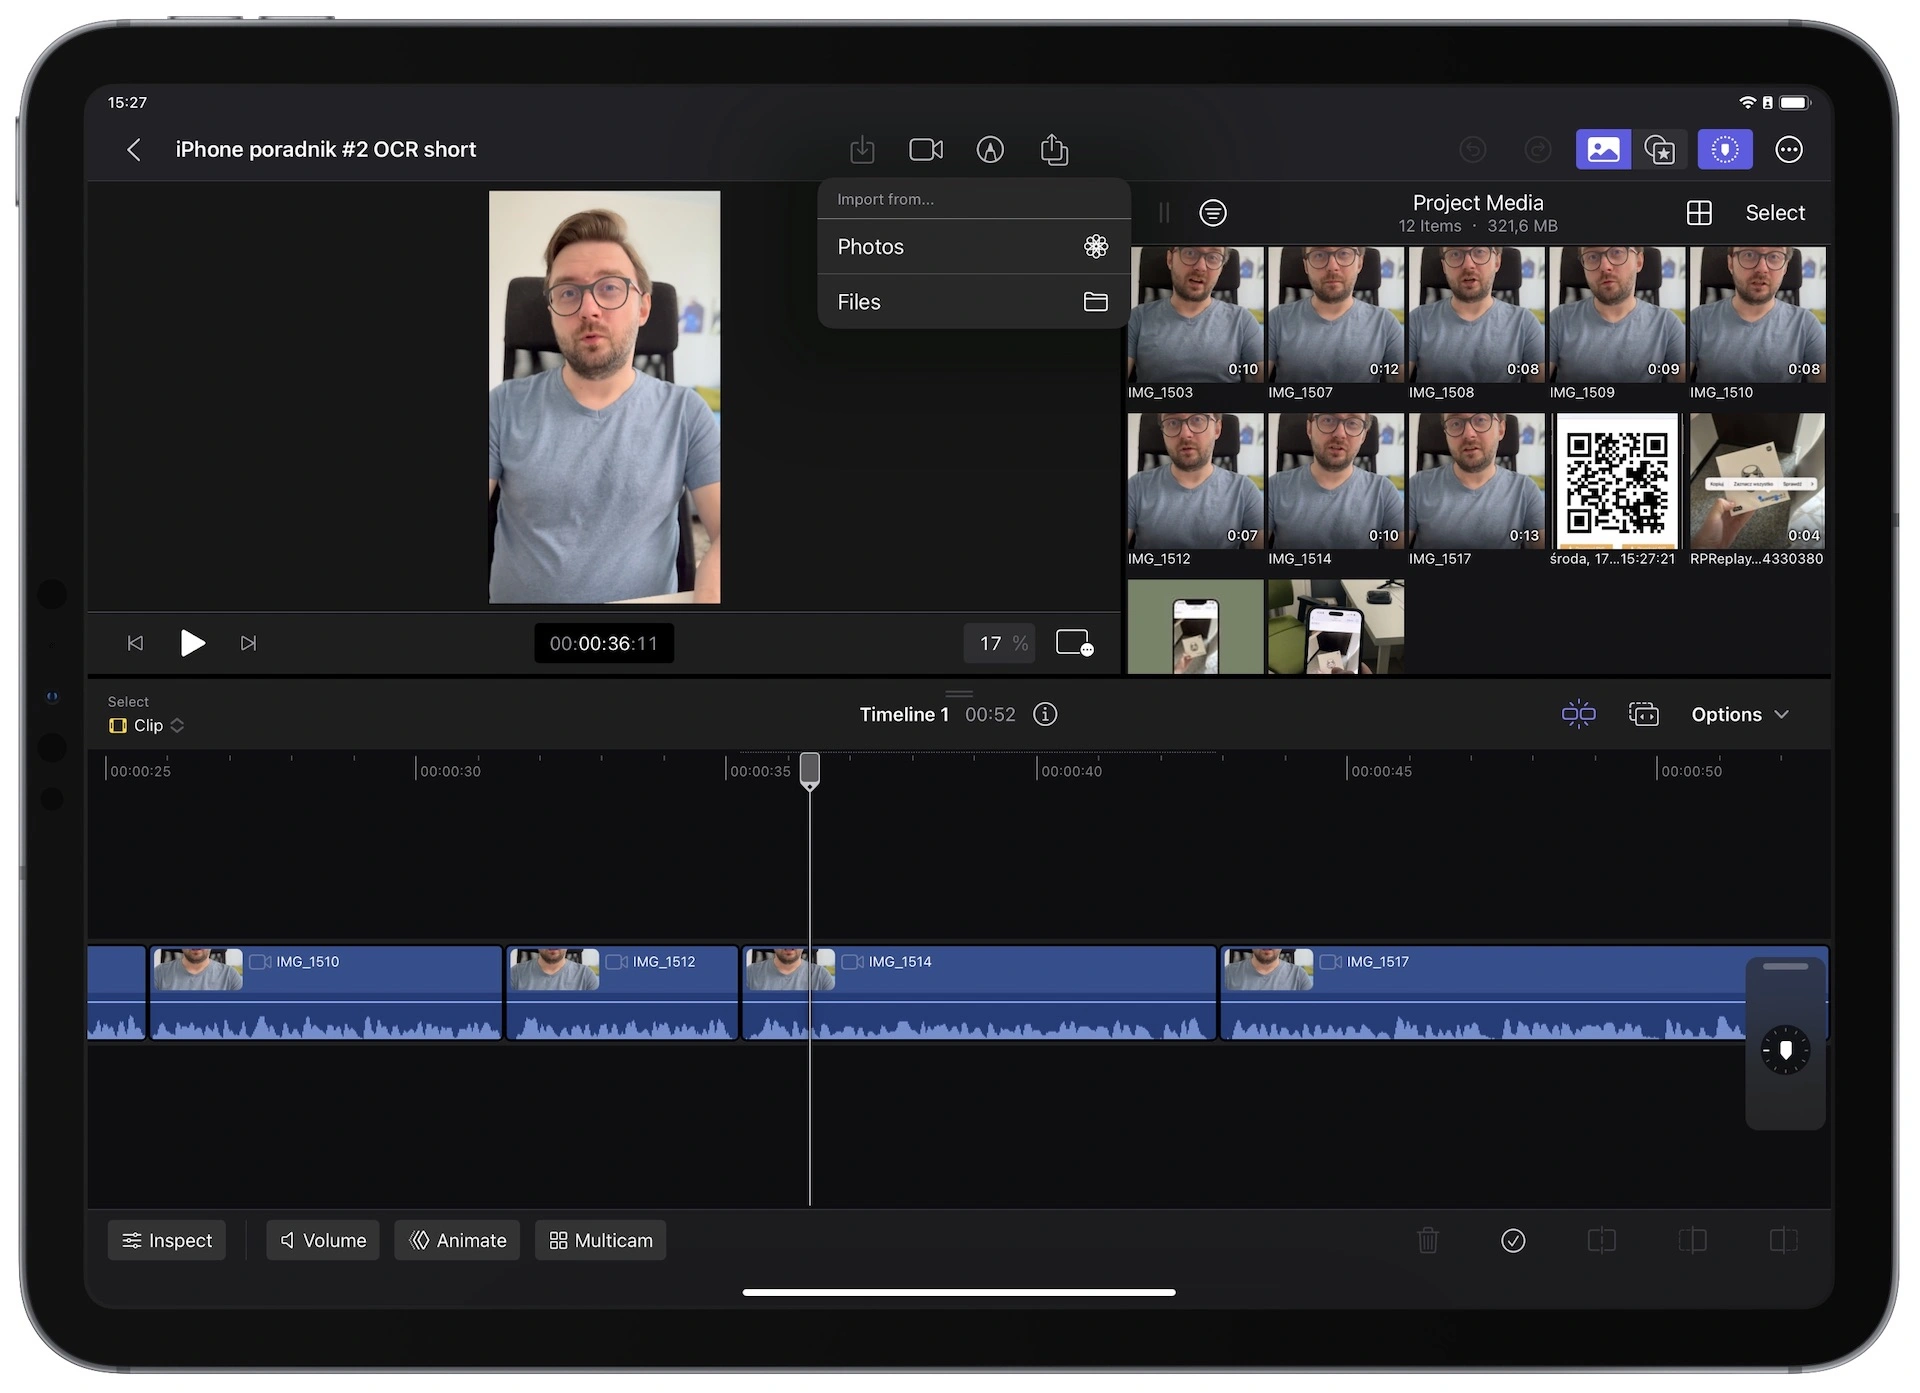Choose Photos from the import menu

[x=973, y=247]
